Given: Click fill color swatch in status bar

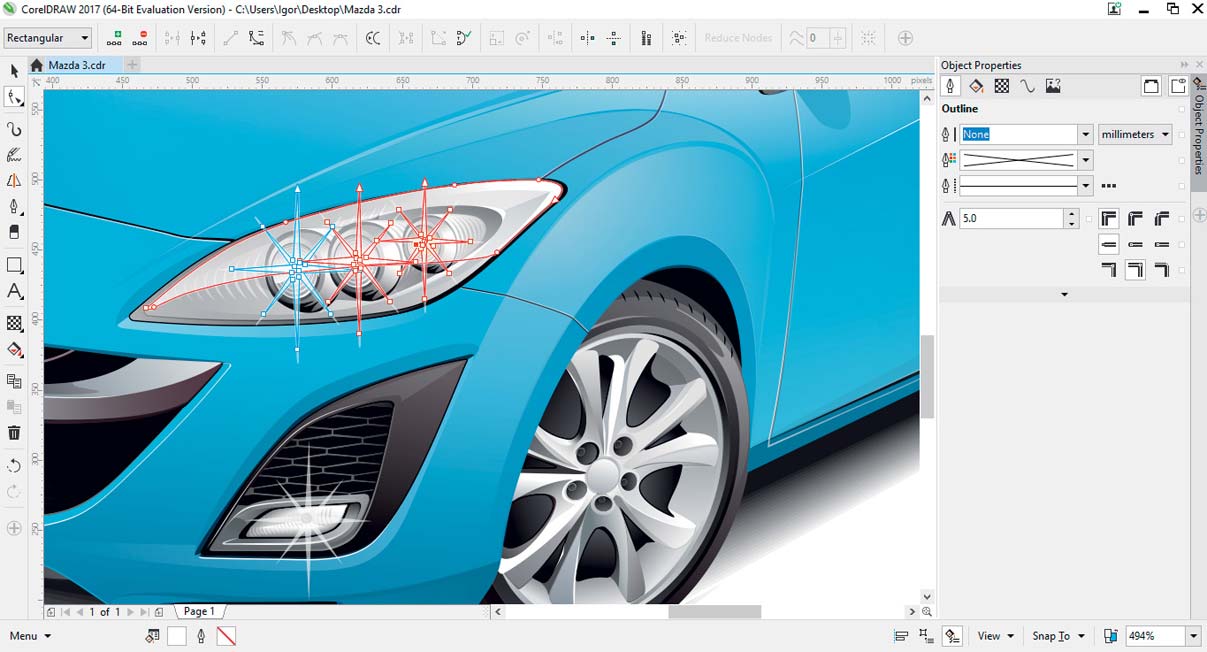Looking at the screenshot, I should point(176,636).
